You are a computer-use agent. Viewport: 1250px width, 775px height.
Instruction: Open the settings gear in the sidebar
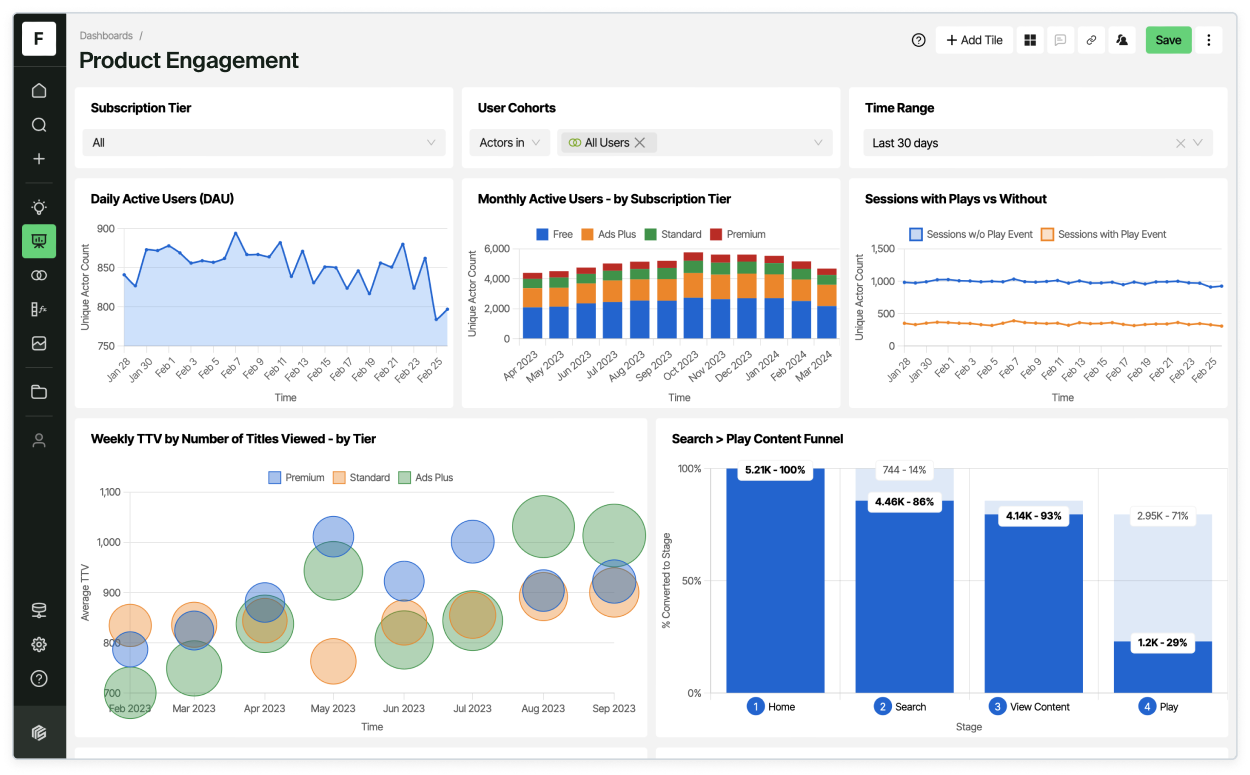point(39,645)
